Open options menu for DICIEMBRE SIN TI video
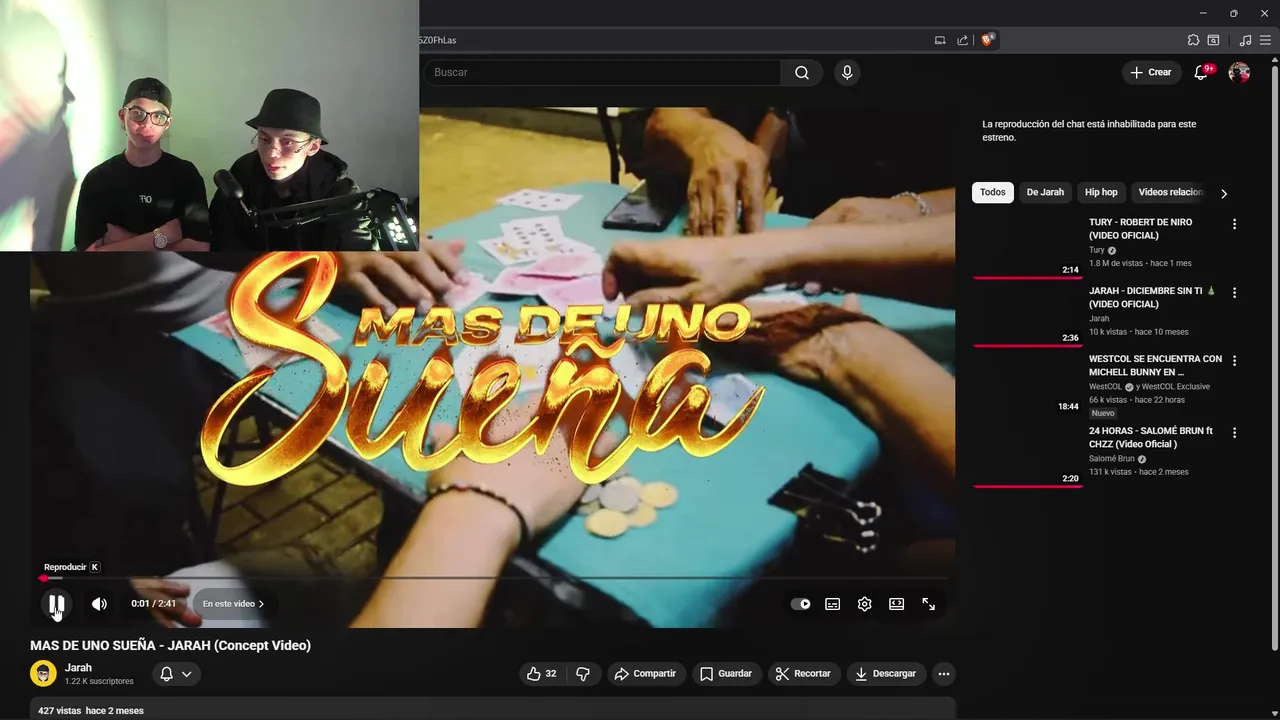Viewport: 1280px width, 720px height. point(1234,292)
